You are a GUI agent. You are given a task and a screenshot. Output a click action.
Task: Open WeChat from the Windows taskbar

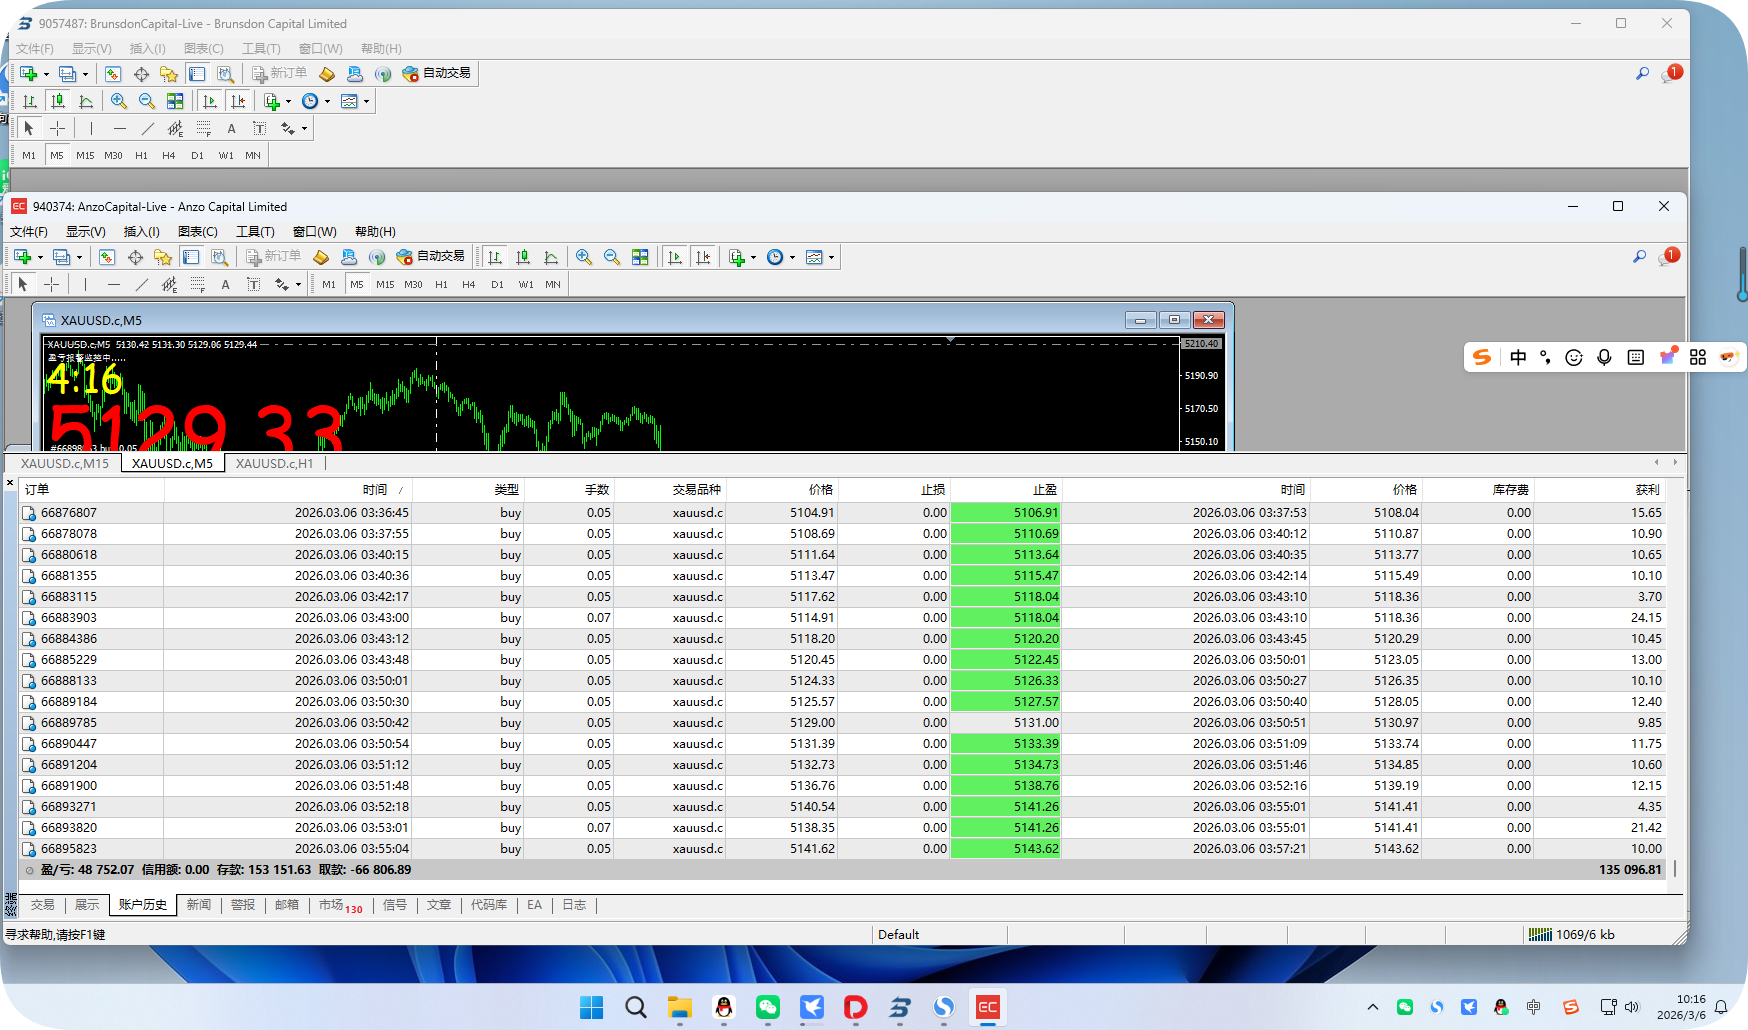point(768,1007)
